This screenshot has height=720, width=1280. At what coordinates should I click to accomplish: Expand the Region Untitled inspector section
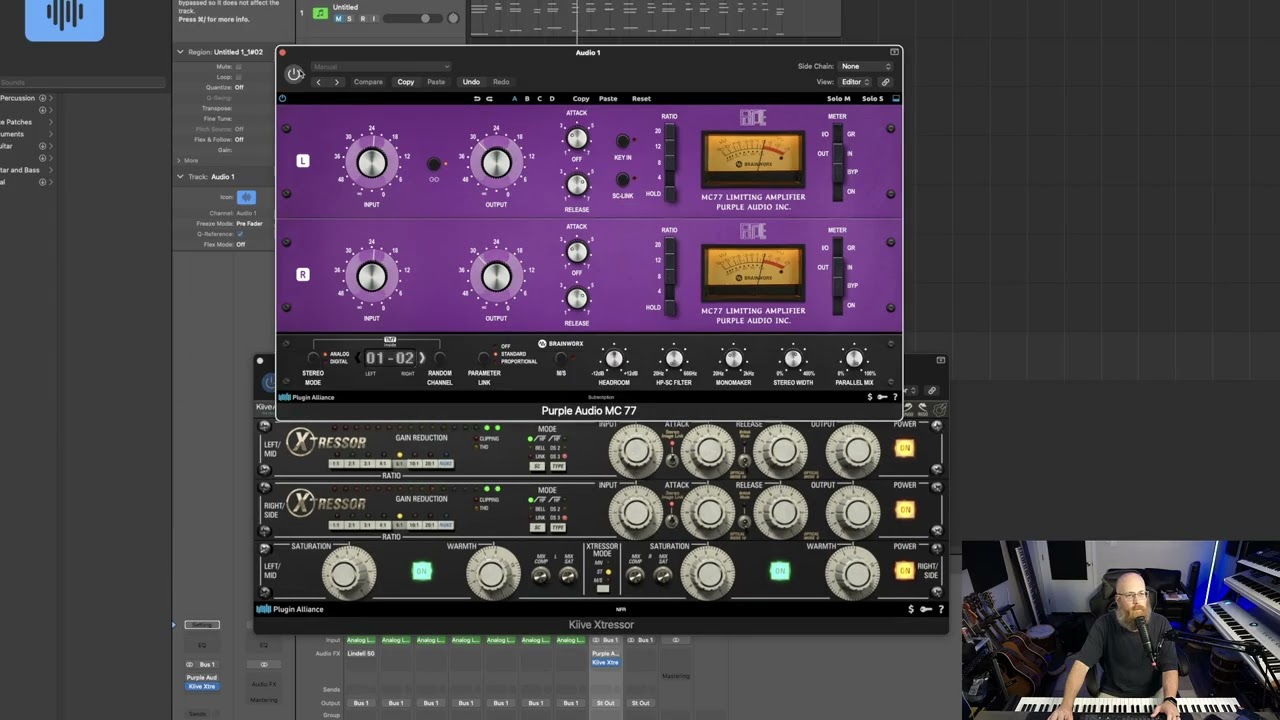pyautogui.click(x=180, y=52)
